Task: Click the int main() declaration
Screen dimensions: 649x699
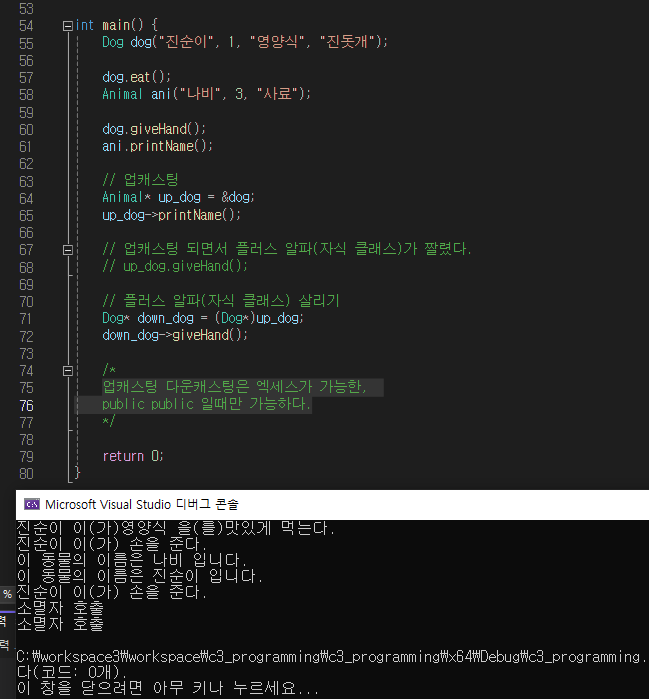Action: (x=116, y=26)
